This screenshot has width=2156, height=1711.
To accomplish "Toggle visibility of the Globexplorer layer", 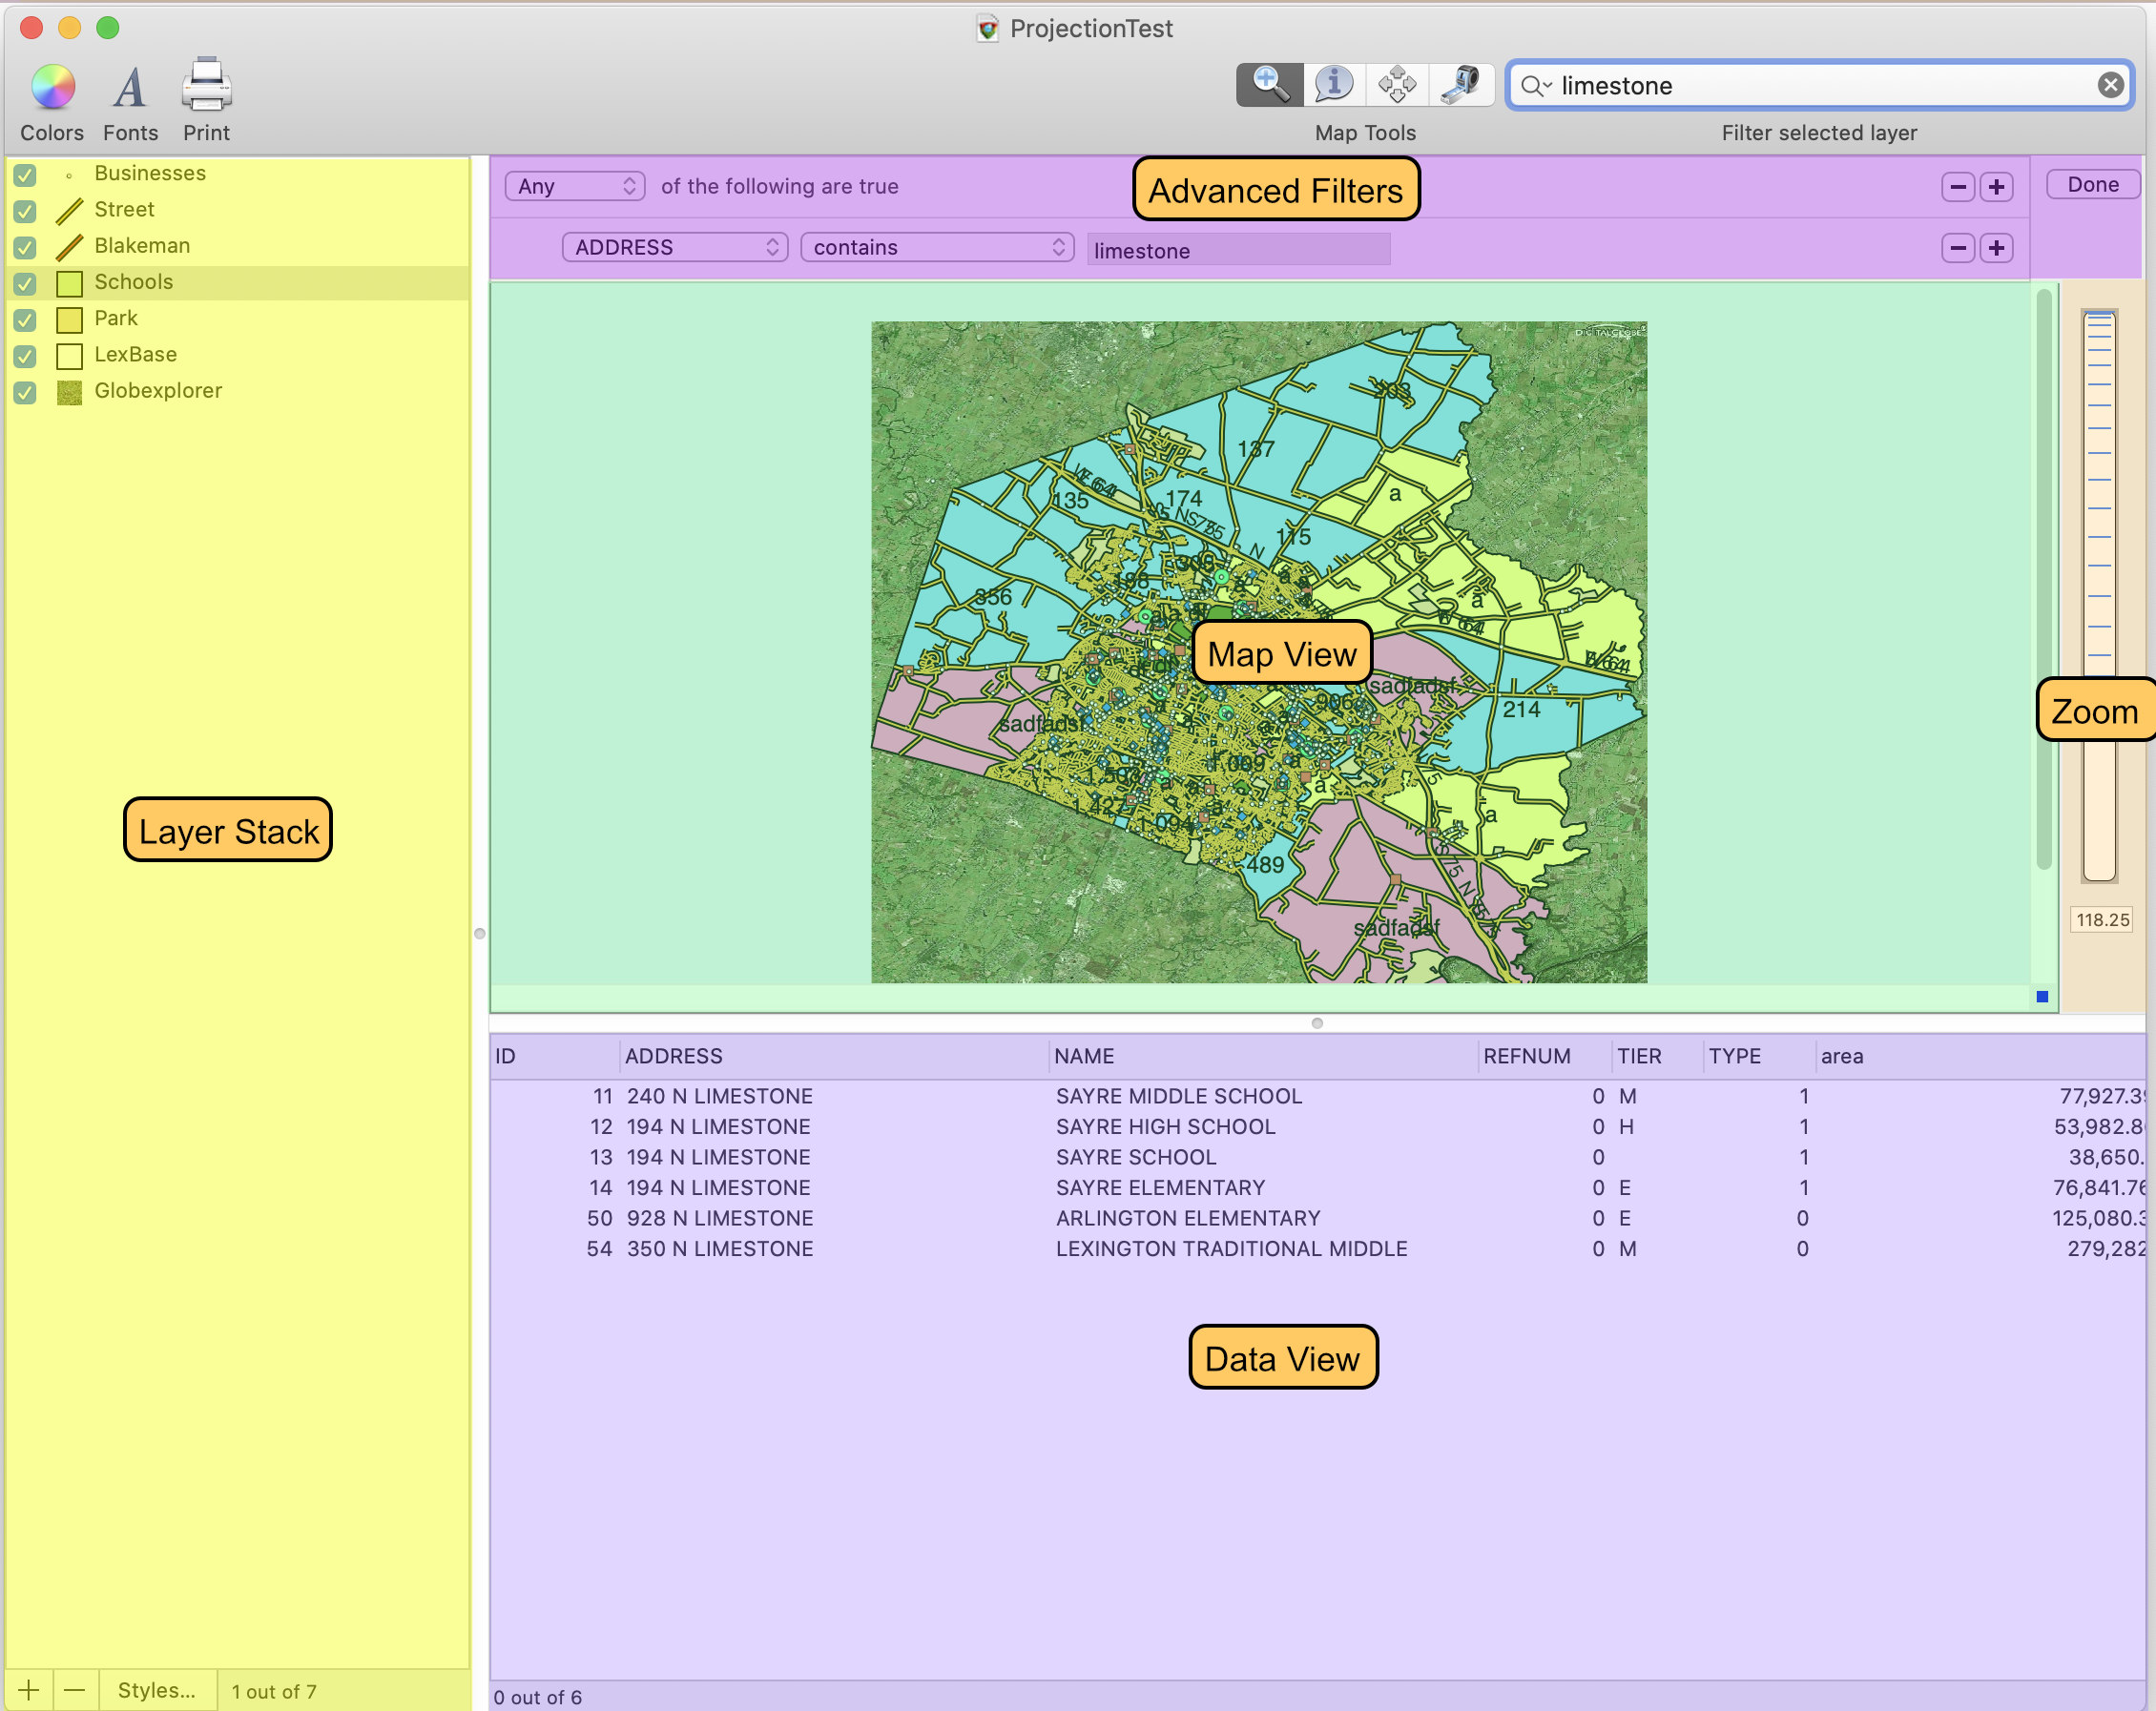I will pos(25,392).
